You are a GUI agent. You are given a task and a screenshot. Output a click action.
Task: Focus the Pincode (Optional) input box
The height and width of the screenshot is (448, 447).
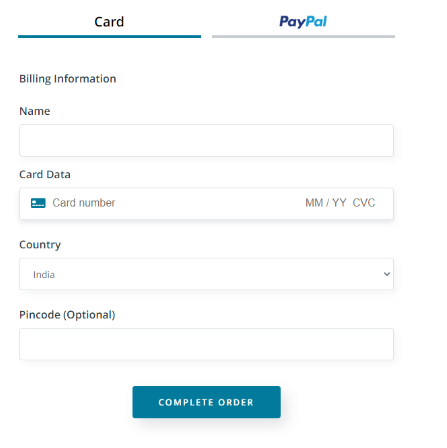(x=206, y=344)
